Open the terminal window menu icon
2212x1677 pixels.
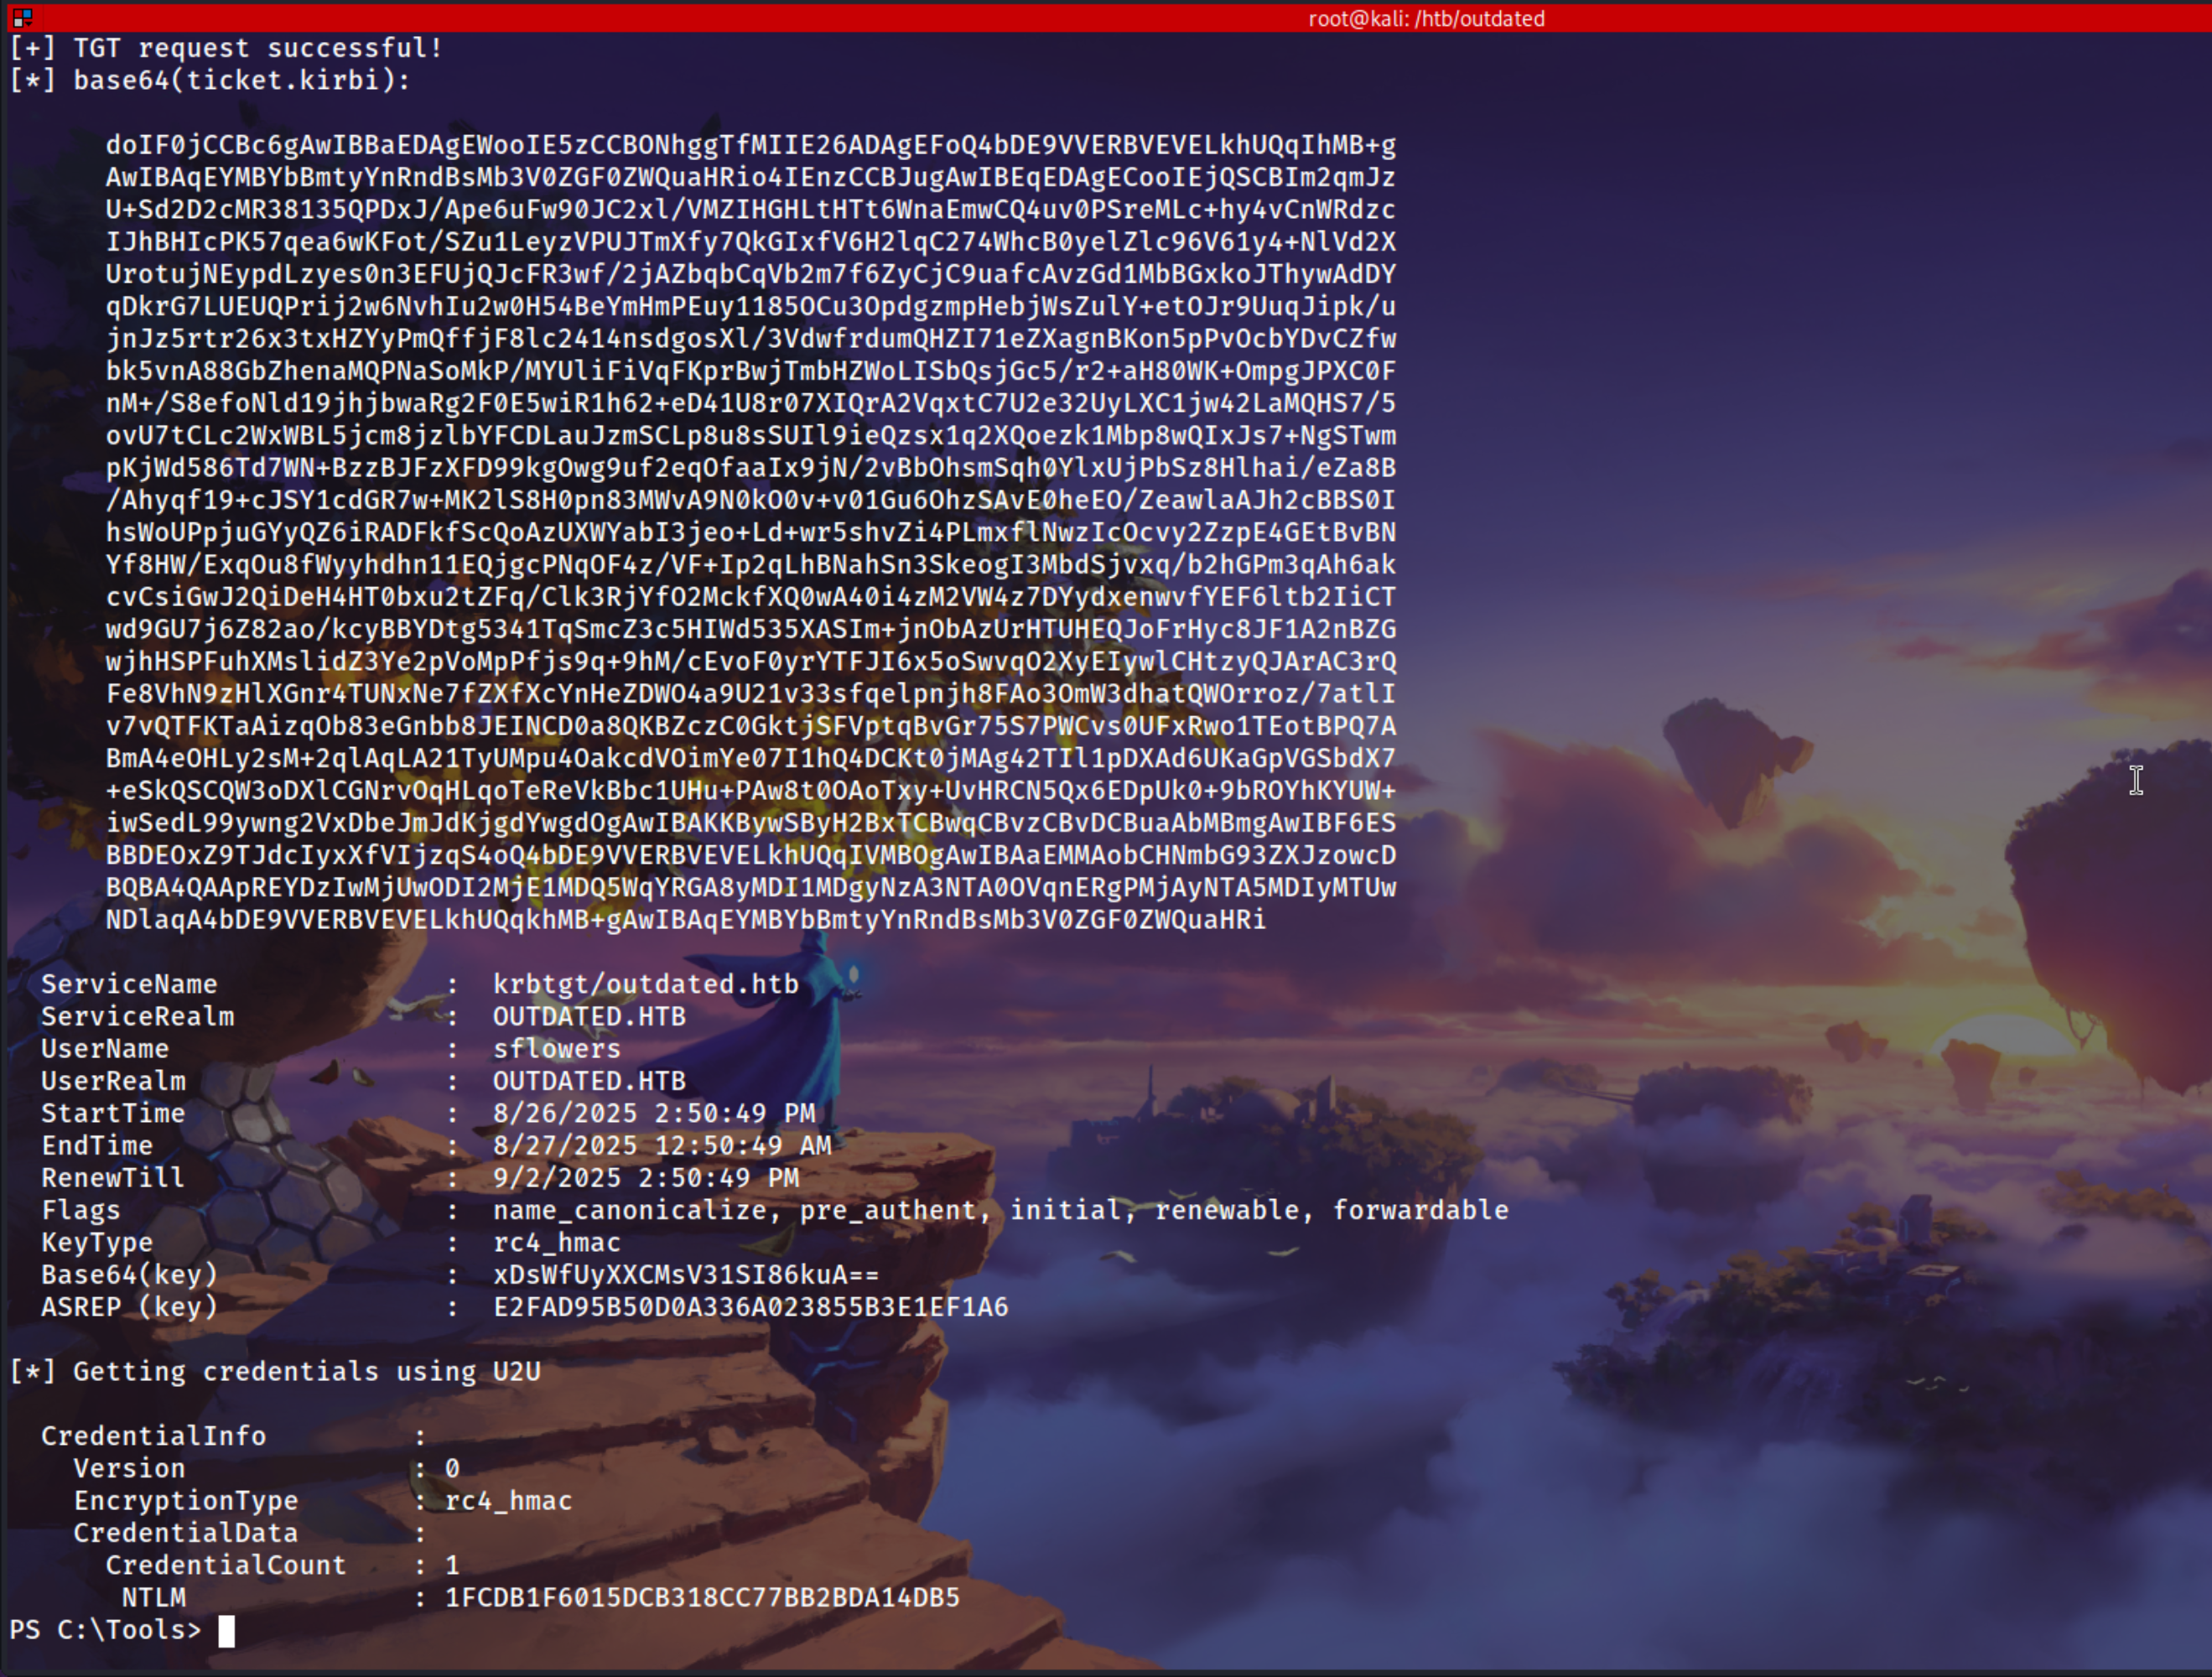tap(22, 17)
